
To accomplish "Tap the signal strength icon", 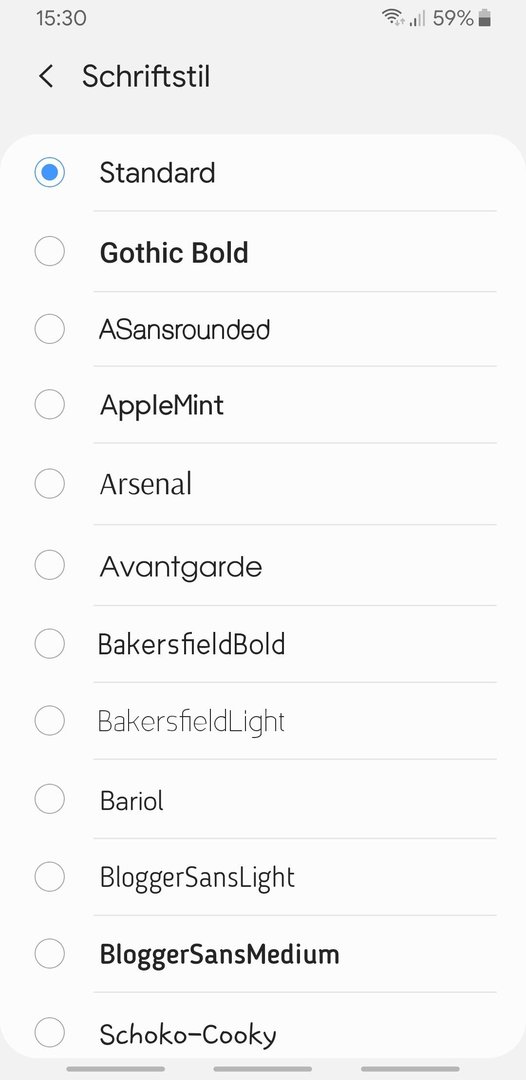I will pos(417,19).
